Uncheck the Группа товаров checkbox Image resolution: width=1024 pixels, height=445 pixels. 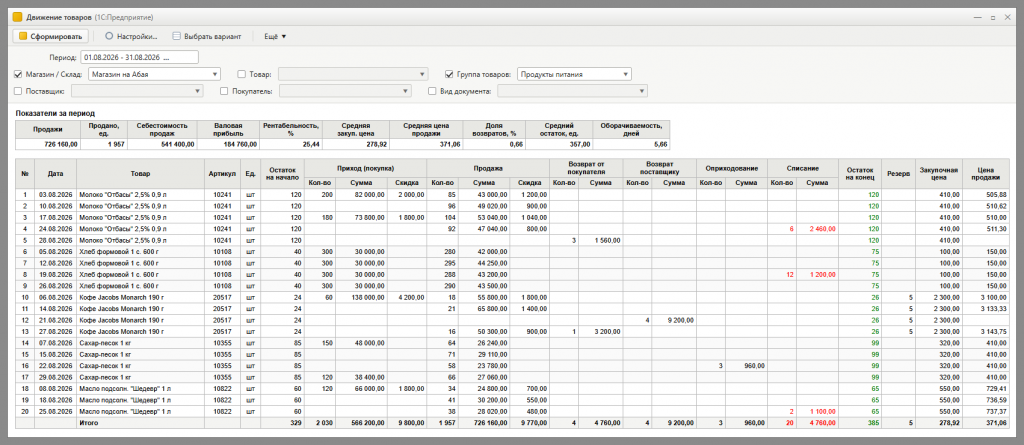pyautogui.click(x=449, y=74)
